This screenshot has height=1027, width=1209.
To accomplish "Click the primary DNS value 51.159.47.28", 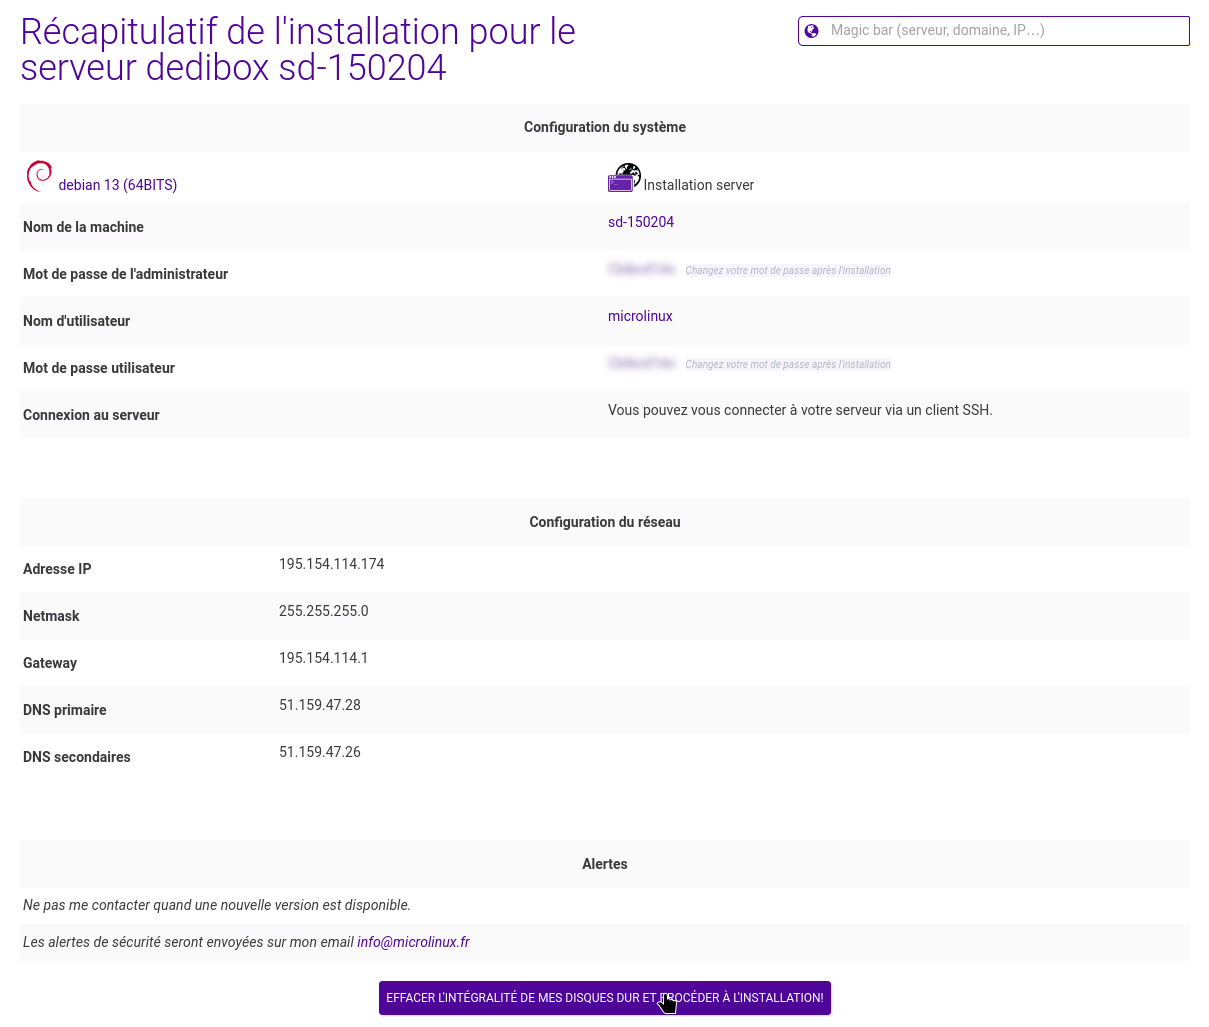I will click(x=320, y=705).
